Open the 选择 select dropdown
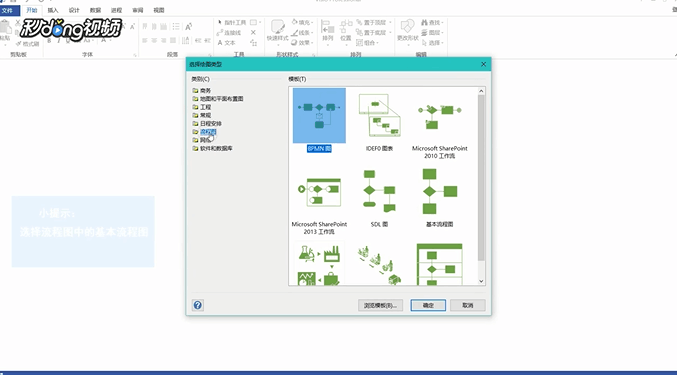 pyautogui.click(x=433, y=43)
